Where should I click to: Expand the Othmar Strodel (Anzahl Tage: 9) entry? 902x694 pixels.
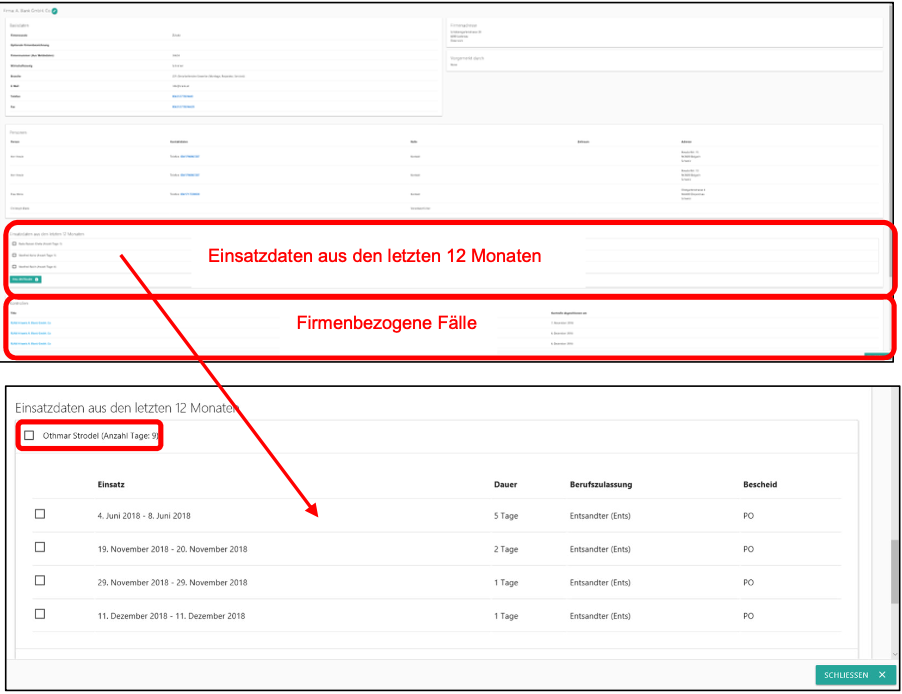point(102,436)
